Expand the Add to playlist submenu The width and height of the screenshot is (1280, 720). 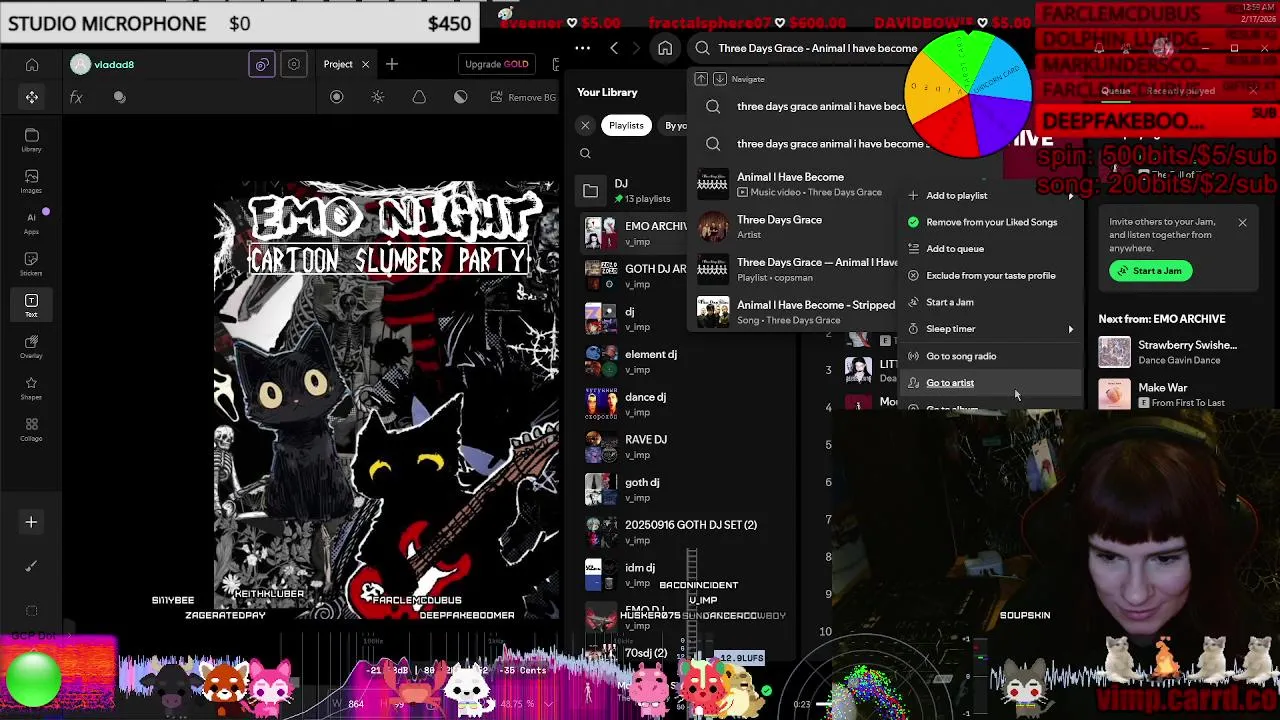coord(990,196)
